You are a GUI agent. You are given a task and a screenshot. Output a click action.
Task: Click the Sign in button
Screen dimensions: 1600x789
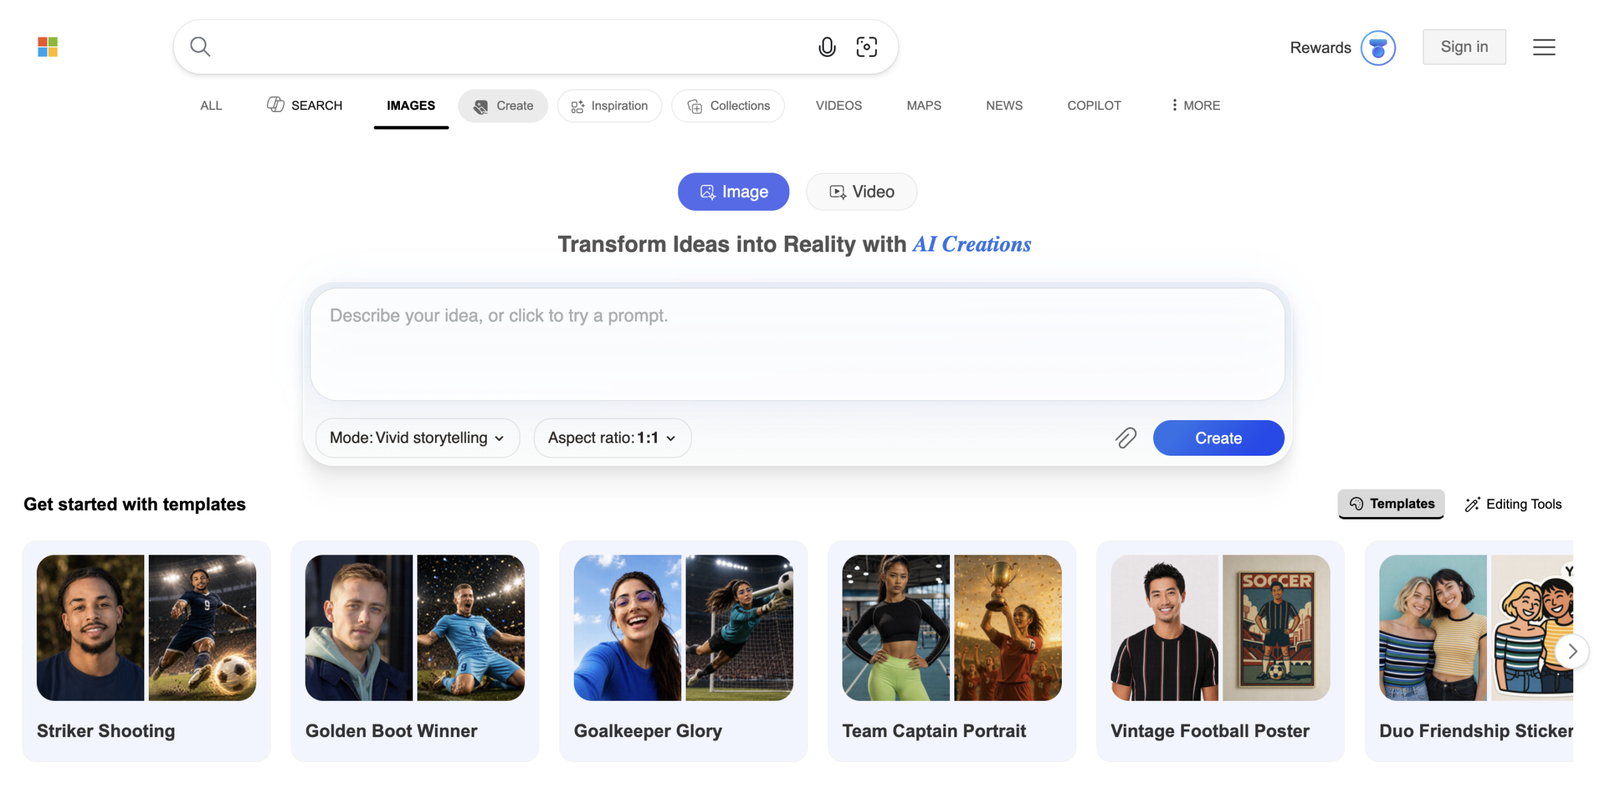1464,47
